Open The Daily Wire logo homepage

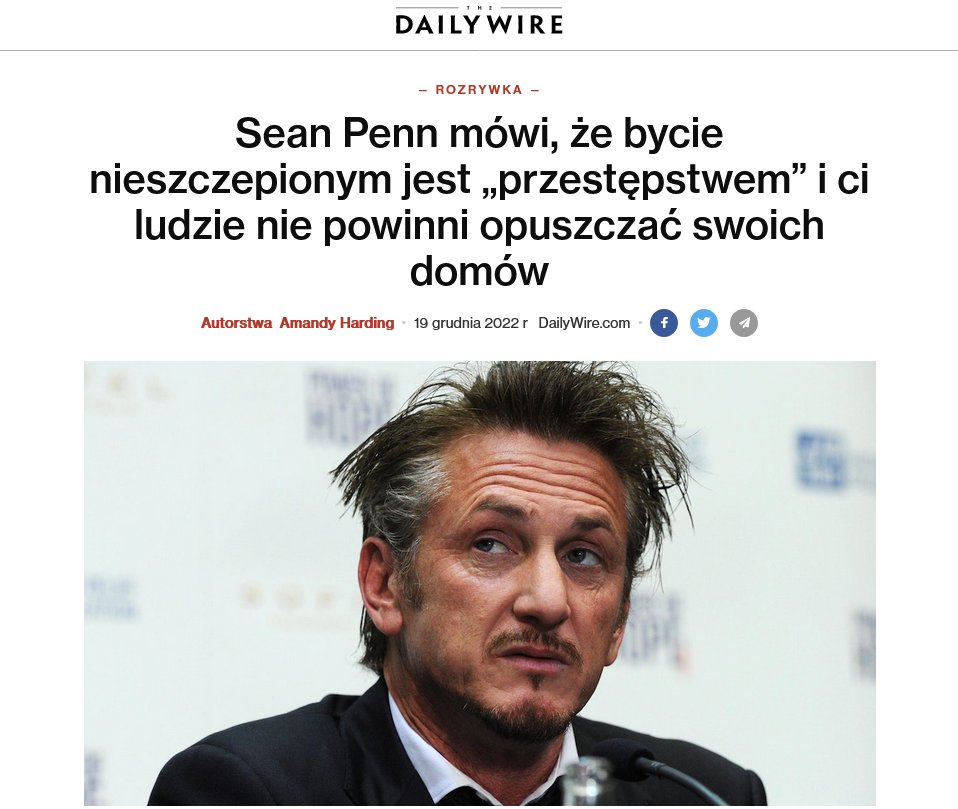479,21
